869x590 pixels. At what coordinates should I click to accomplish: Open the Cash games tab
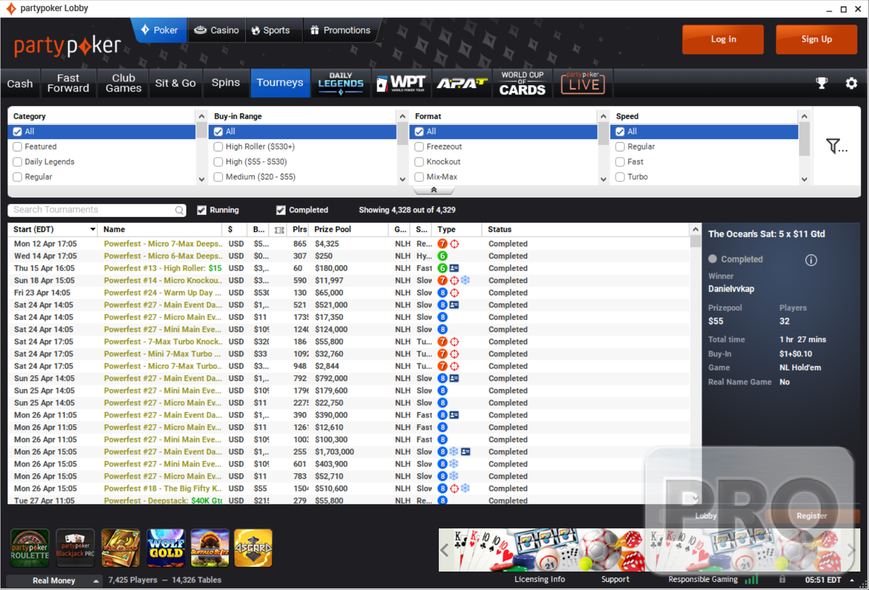click(20, 84)
